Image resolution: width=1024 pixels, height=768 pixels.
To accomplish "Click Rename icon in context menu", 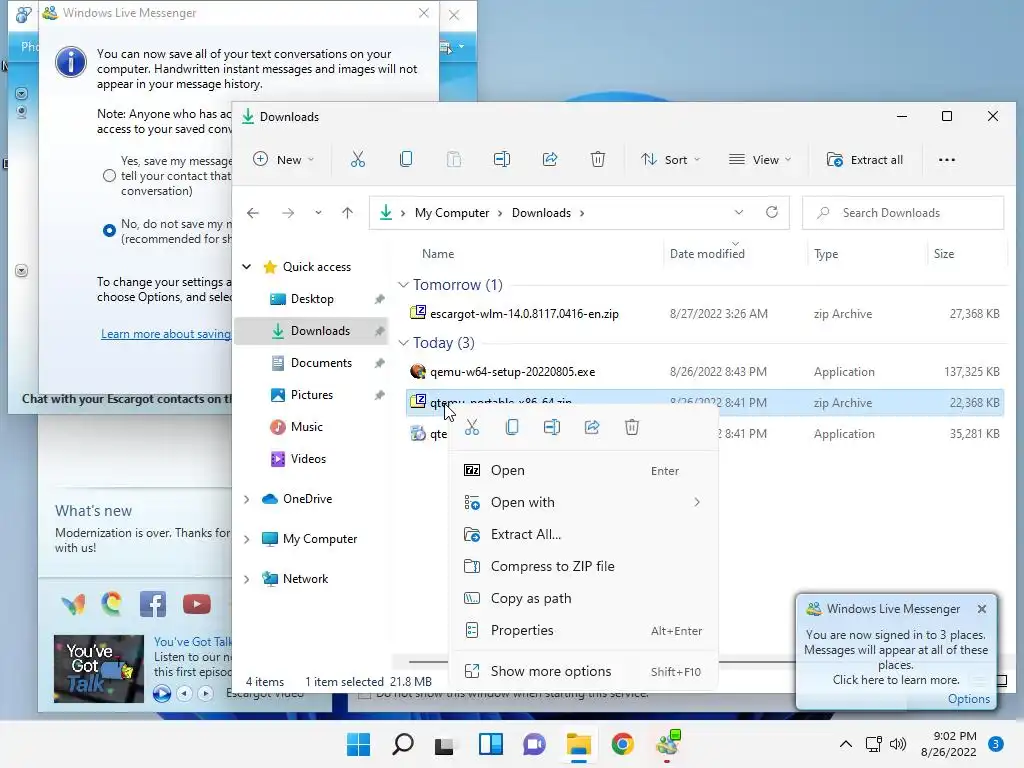I will pos(552,427).
